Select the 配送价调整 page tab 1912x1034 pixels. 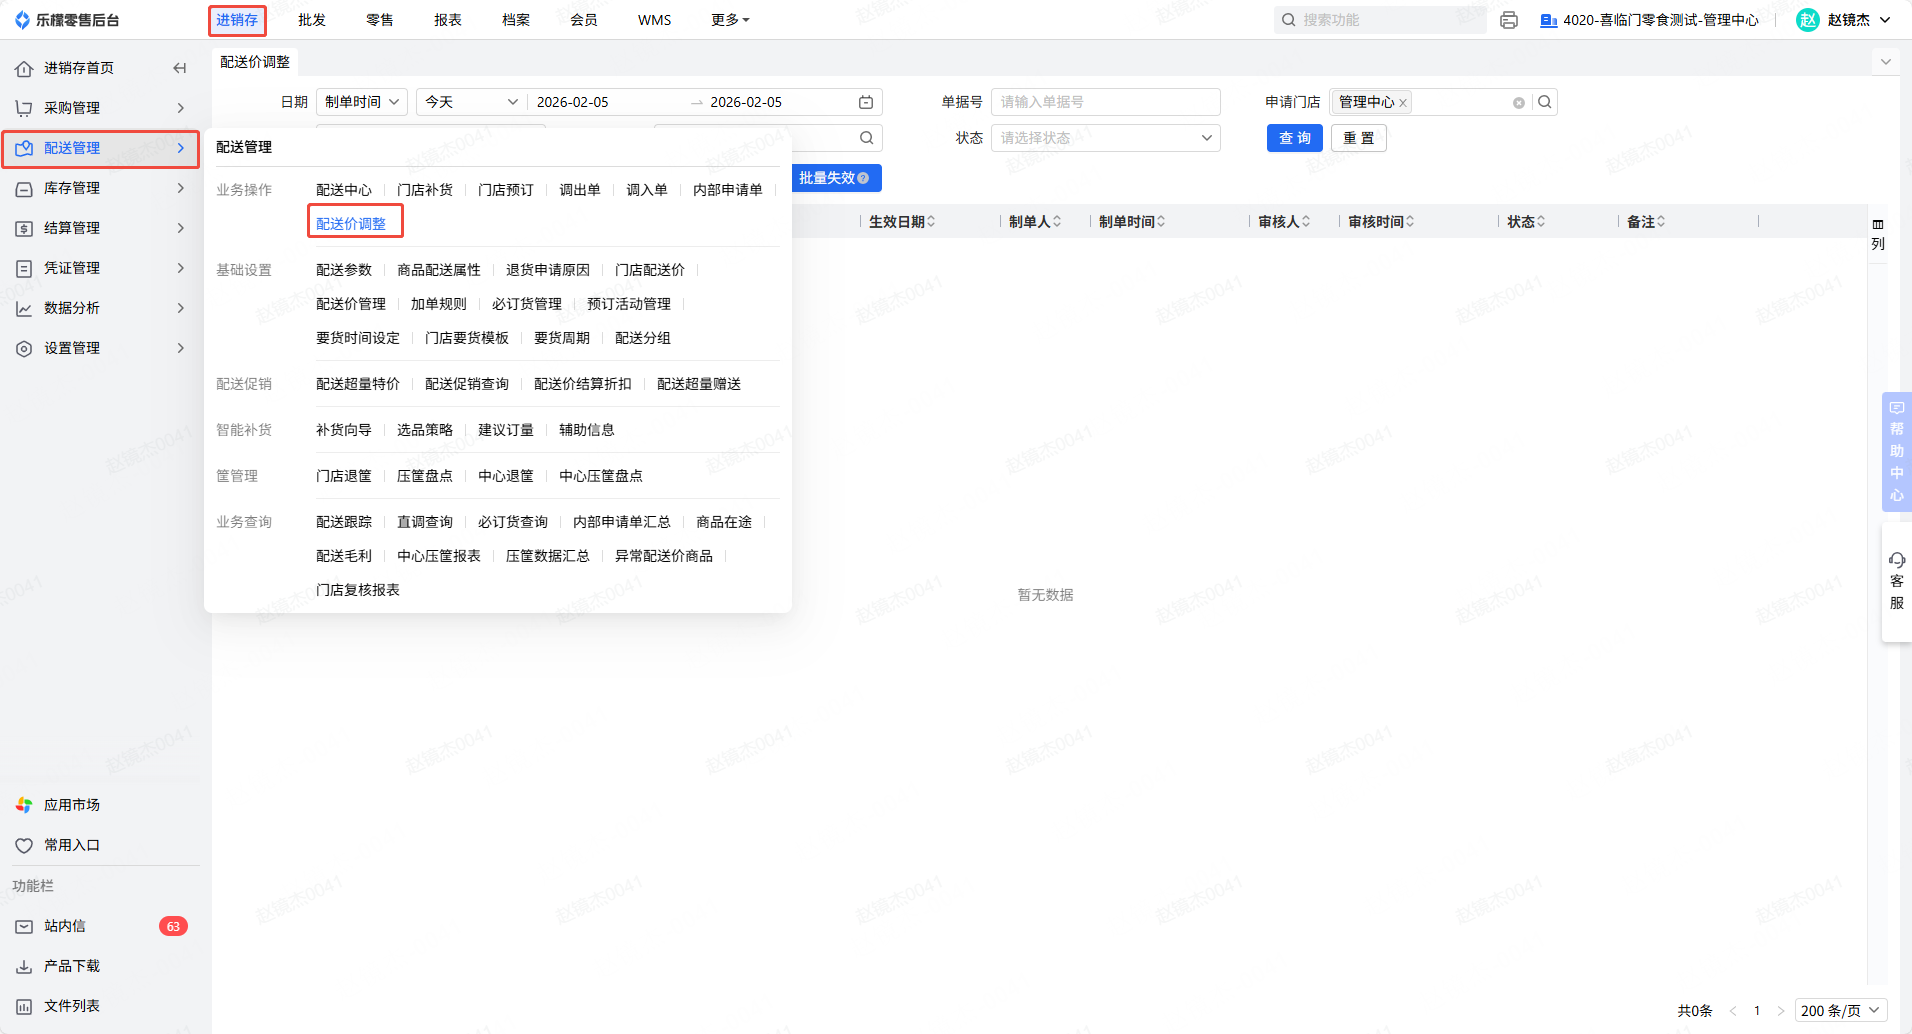pyautogui.click(x=255, y=62)
